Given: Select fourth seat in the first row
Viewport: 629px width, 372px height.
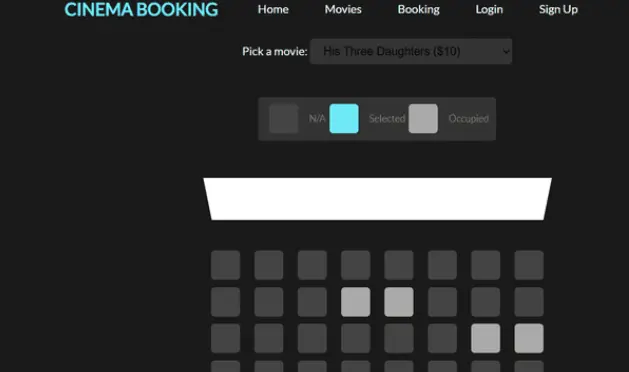Looking at the screenshot, I should 355,265.
